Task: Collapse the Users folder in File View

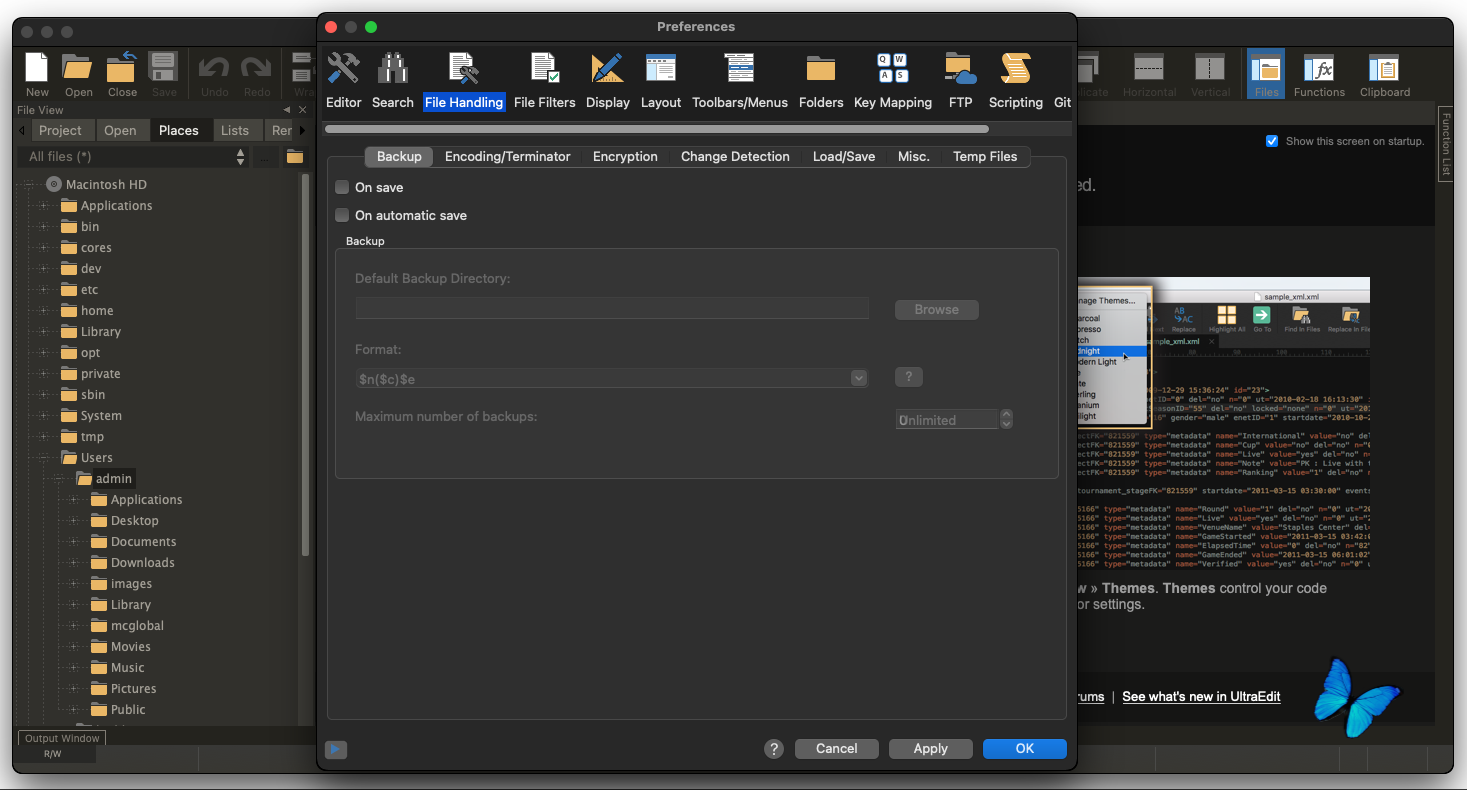Action: coord(44,458)
